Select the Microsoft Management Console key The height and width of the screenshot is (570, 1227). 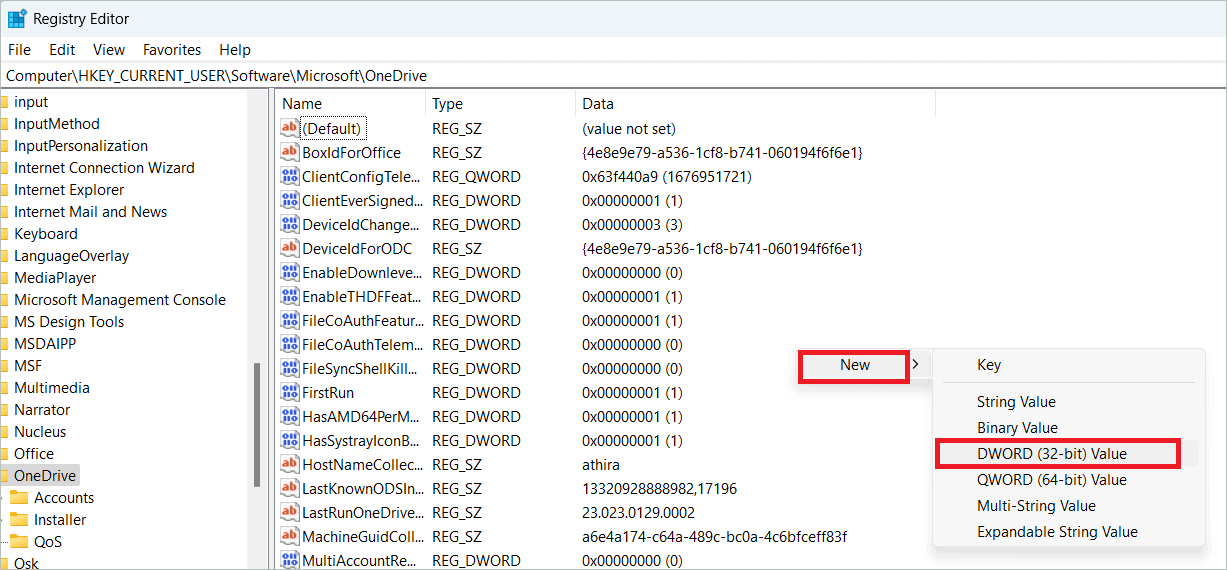[120, 299]
